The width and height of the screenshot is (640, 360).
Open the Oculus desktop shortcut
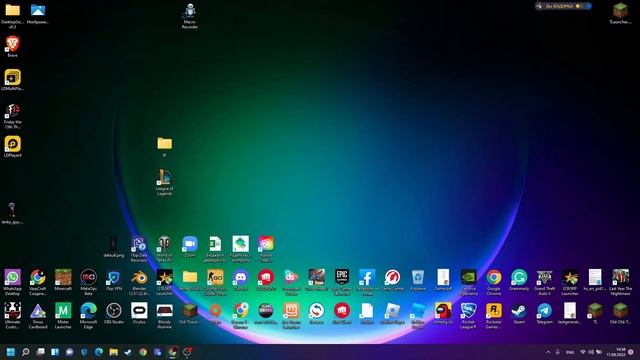click(139, 312)
